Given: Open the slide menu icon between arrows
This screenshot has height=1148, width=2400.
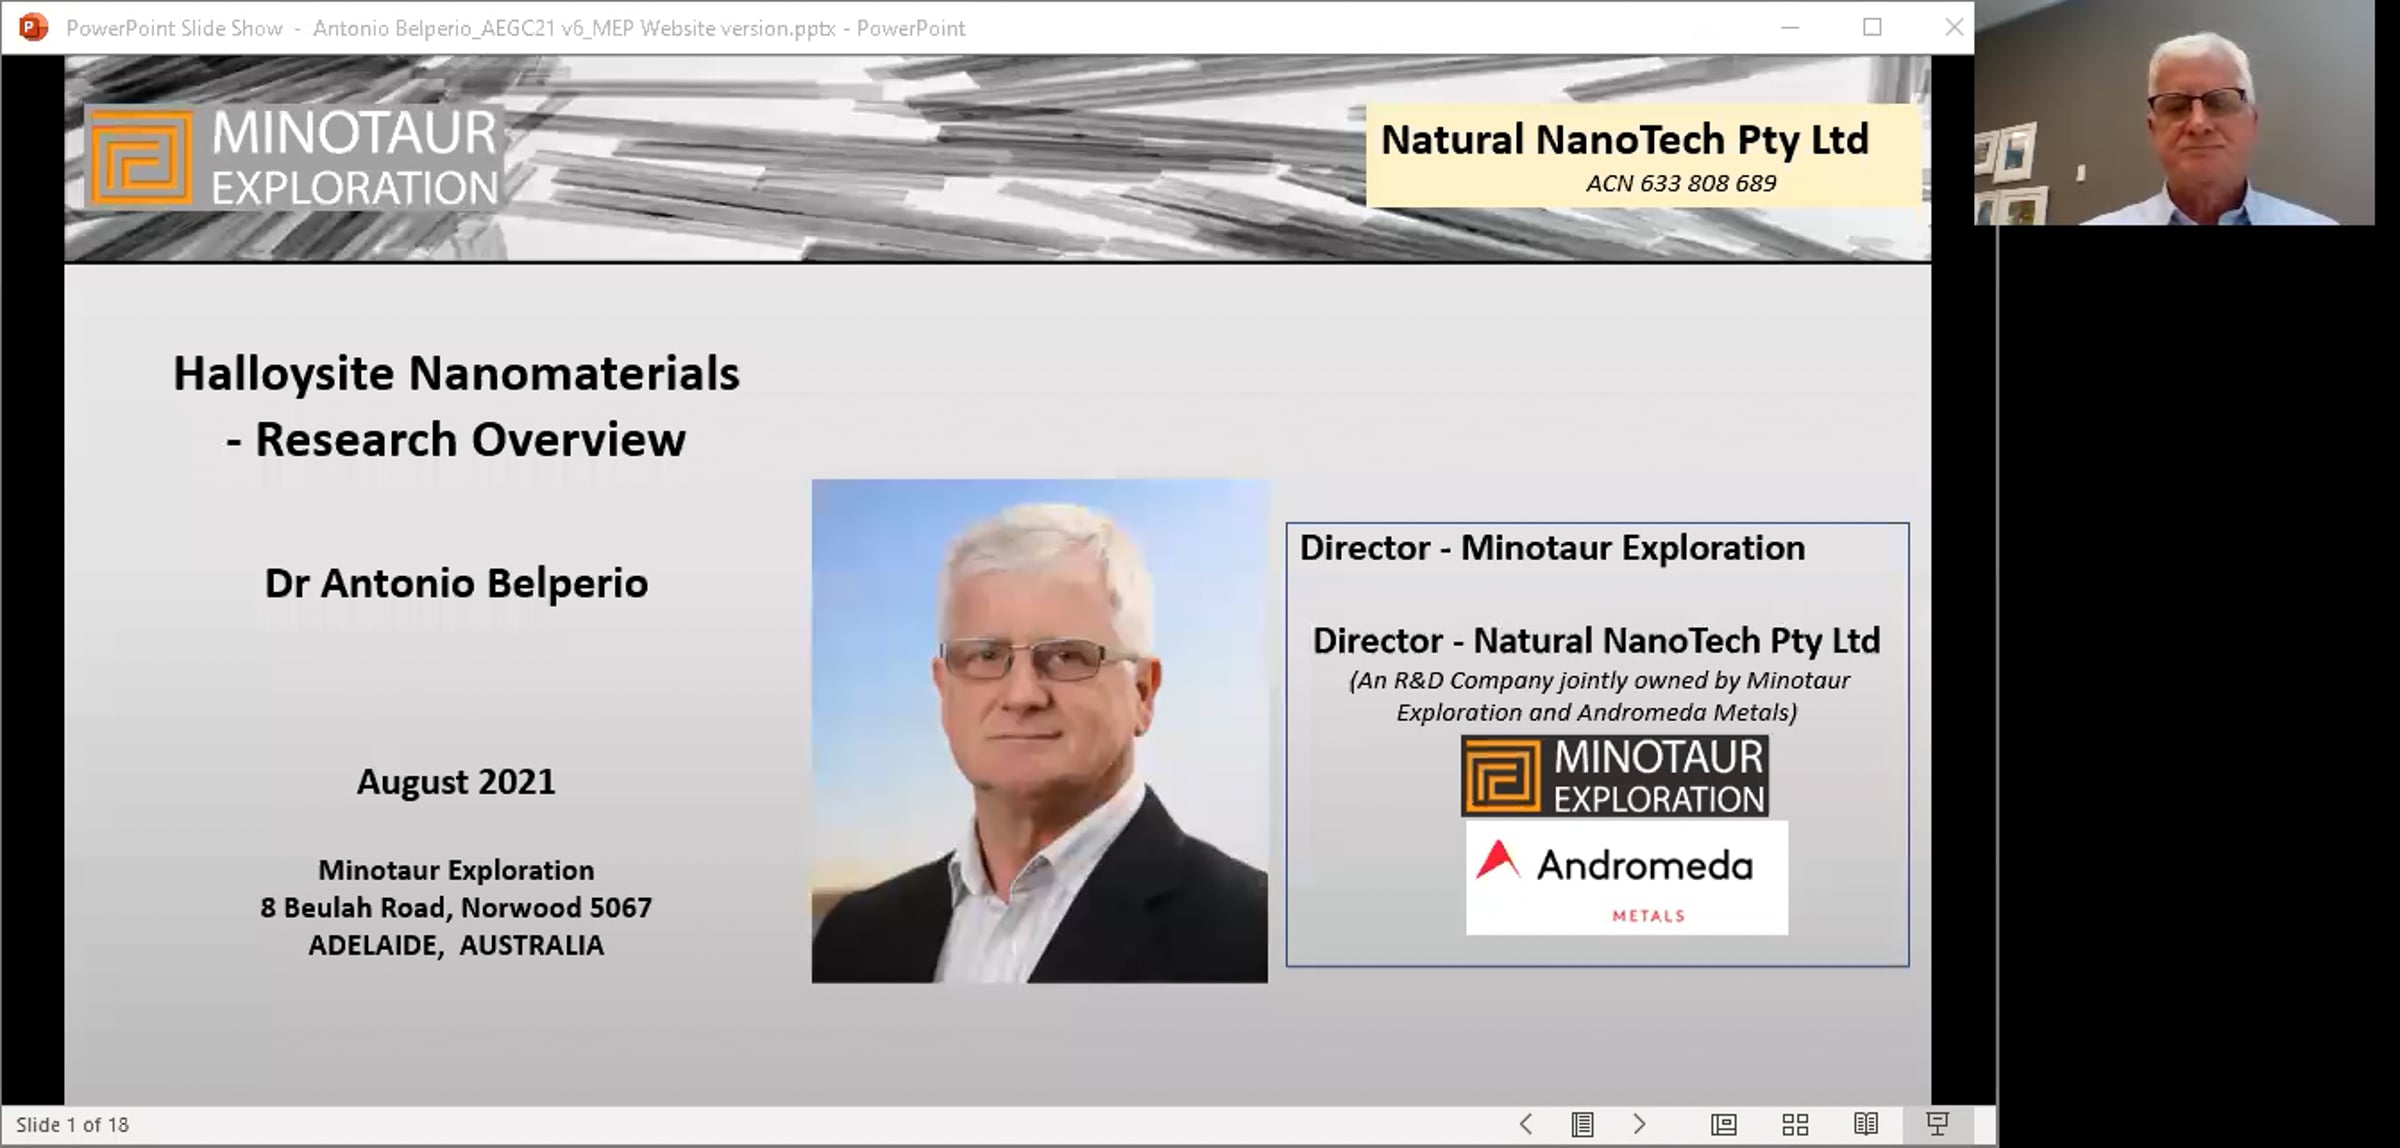Looking at the screenshot, I should click(x=1582, y=1124).
